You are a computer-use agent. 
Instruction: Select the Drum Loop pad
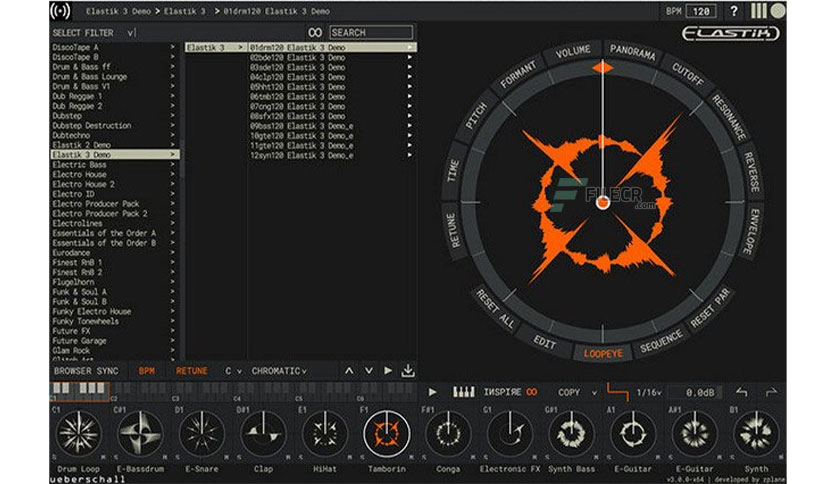pyautogui.click(x=78, y=434)
